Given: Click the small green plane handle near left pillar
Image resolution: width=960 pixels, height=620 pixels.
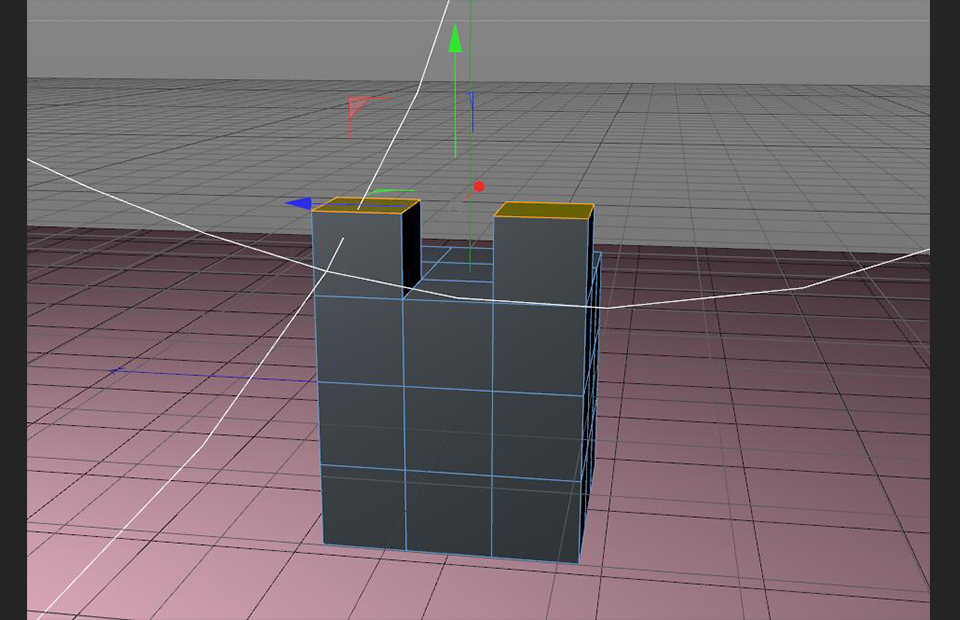Looking at the screenshot, I should [390, 190].
